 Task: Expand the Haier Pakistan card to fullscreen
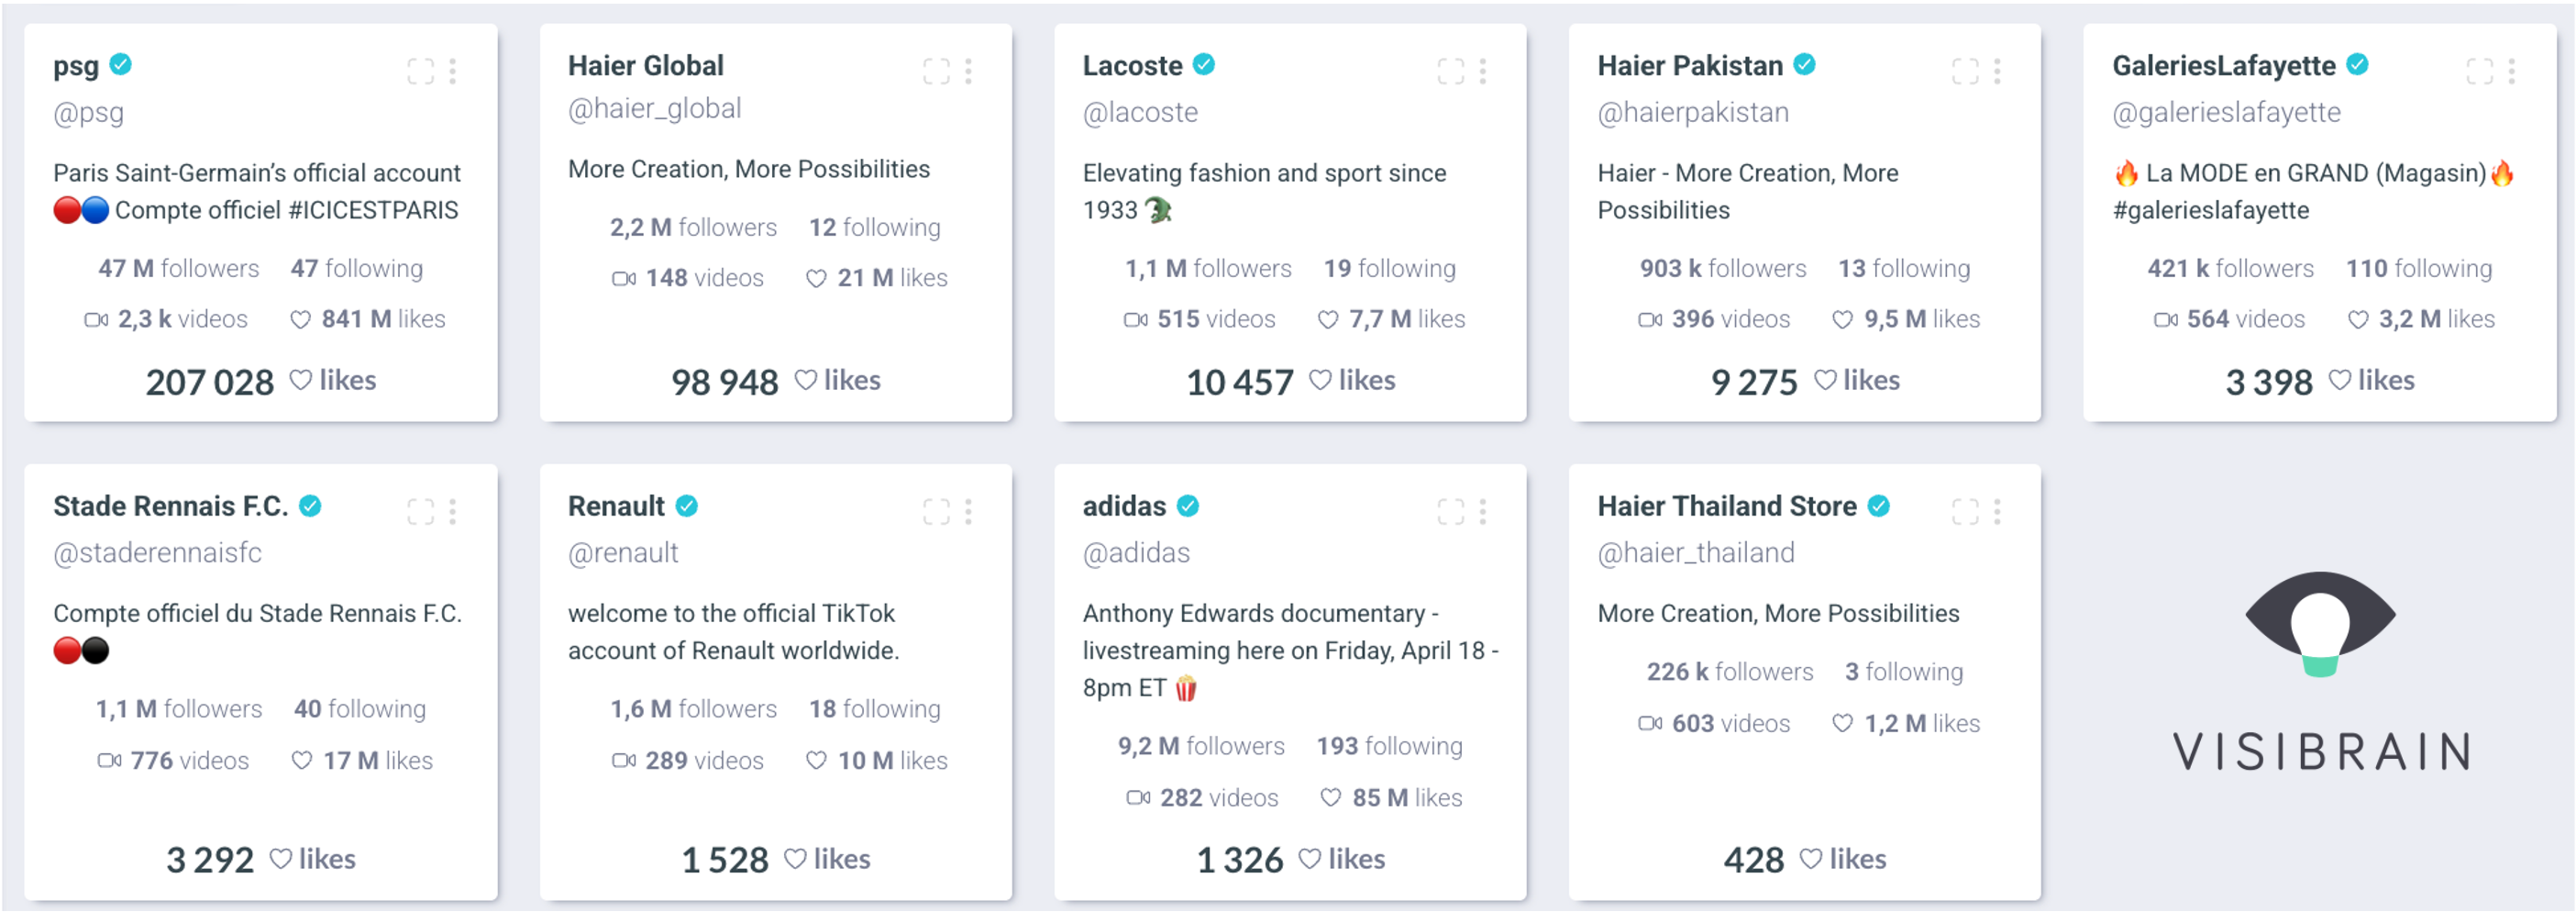(1965, 71)
